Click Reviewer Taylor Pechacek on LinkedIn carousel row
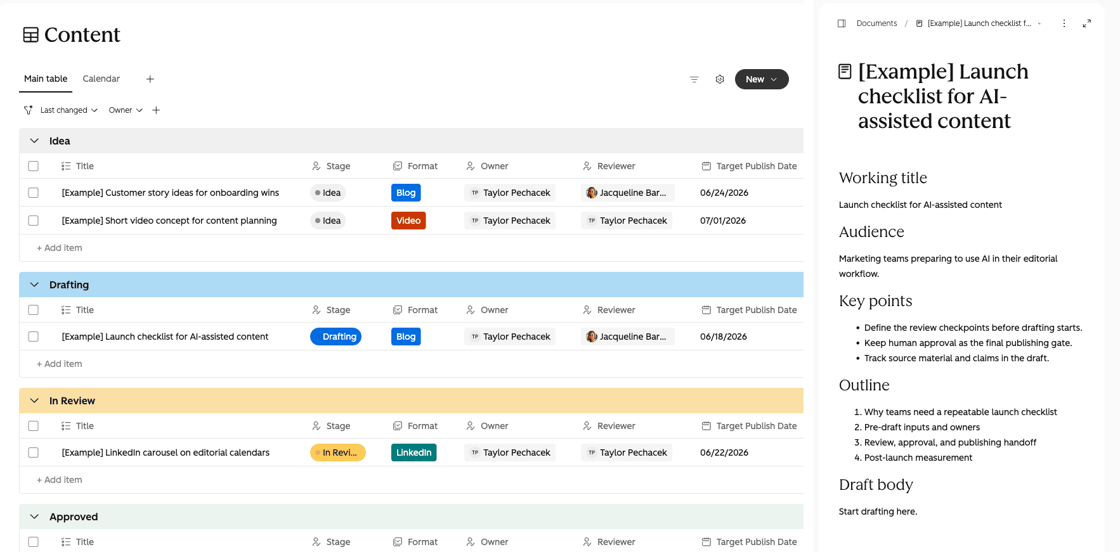 [x=627, y=452]
